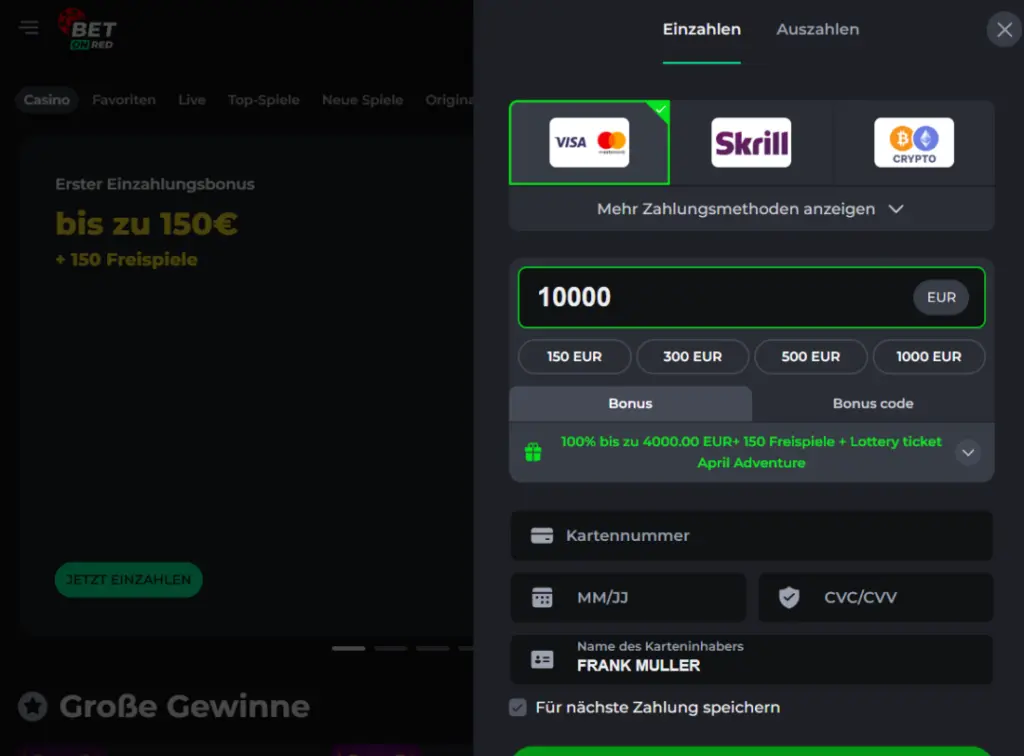Open the Live category
The width and height of the screenshot is (1024, 756).
(192, 100)
